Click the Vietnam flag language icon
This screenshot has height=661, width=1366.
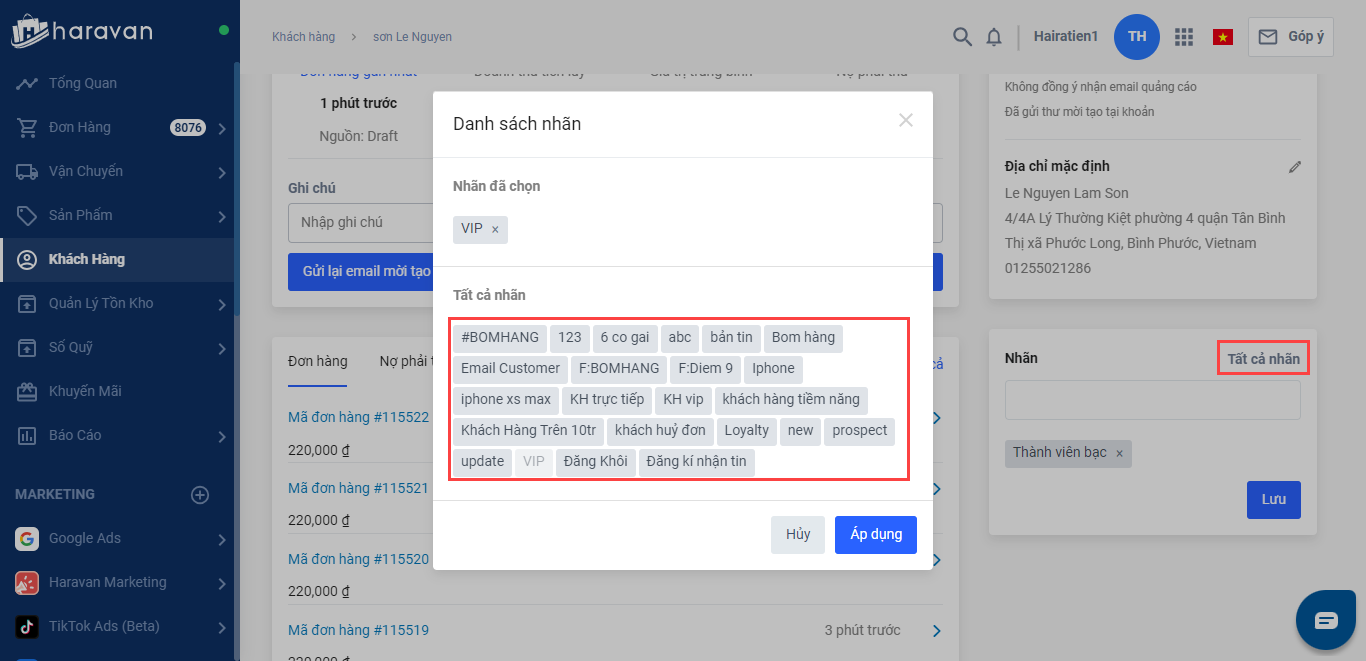click(x=1222, y=37)
